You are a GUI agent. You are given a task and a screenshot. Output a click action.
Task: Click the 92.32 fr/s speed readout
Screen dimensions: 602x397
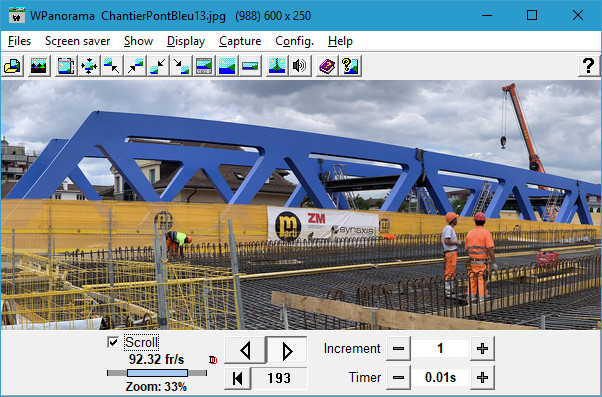pyautogui.click(x=156, y=359)
